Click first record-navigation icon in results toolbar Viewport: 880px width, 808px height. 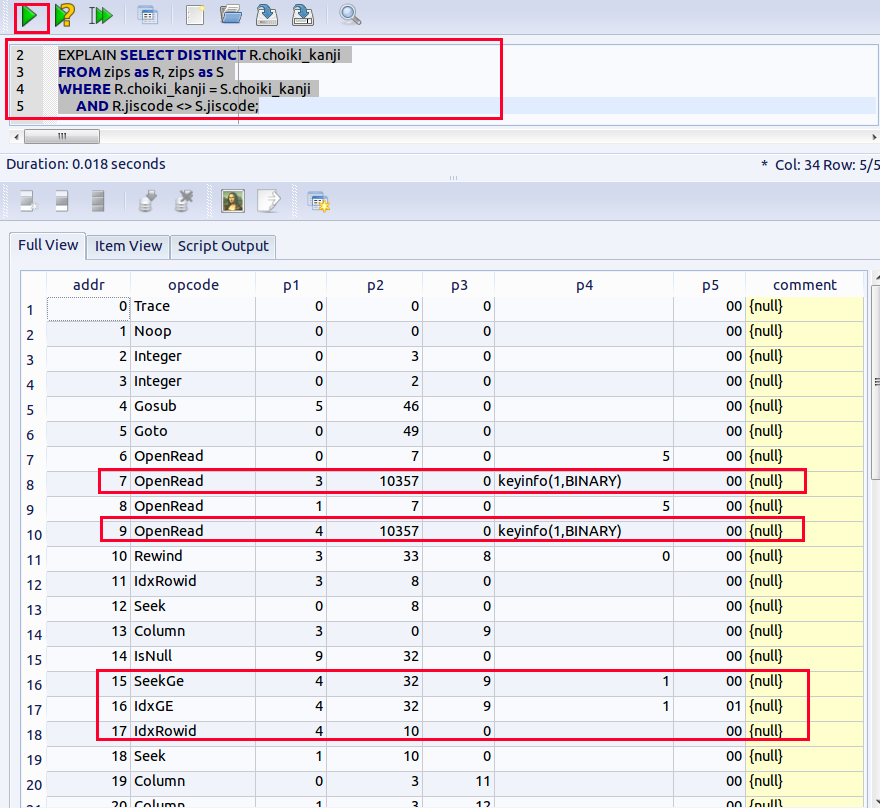(28, 201)
